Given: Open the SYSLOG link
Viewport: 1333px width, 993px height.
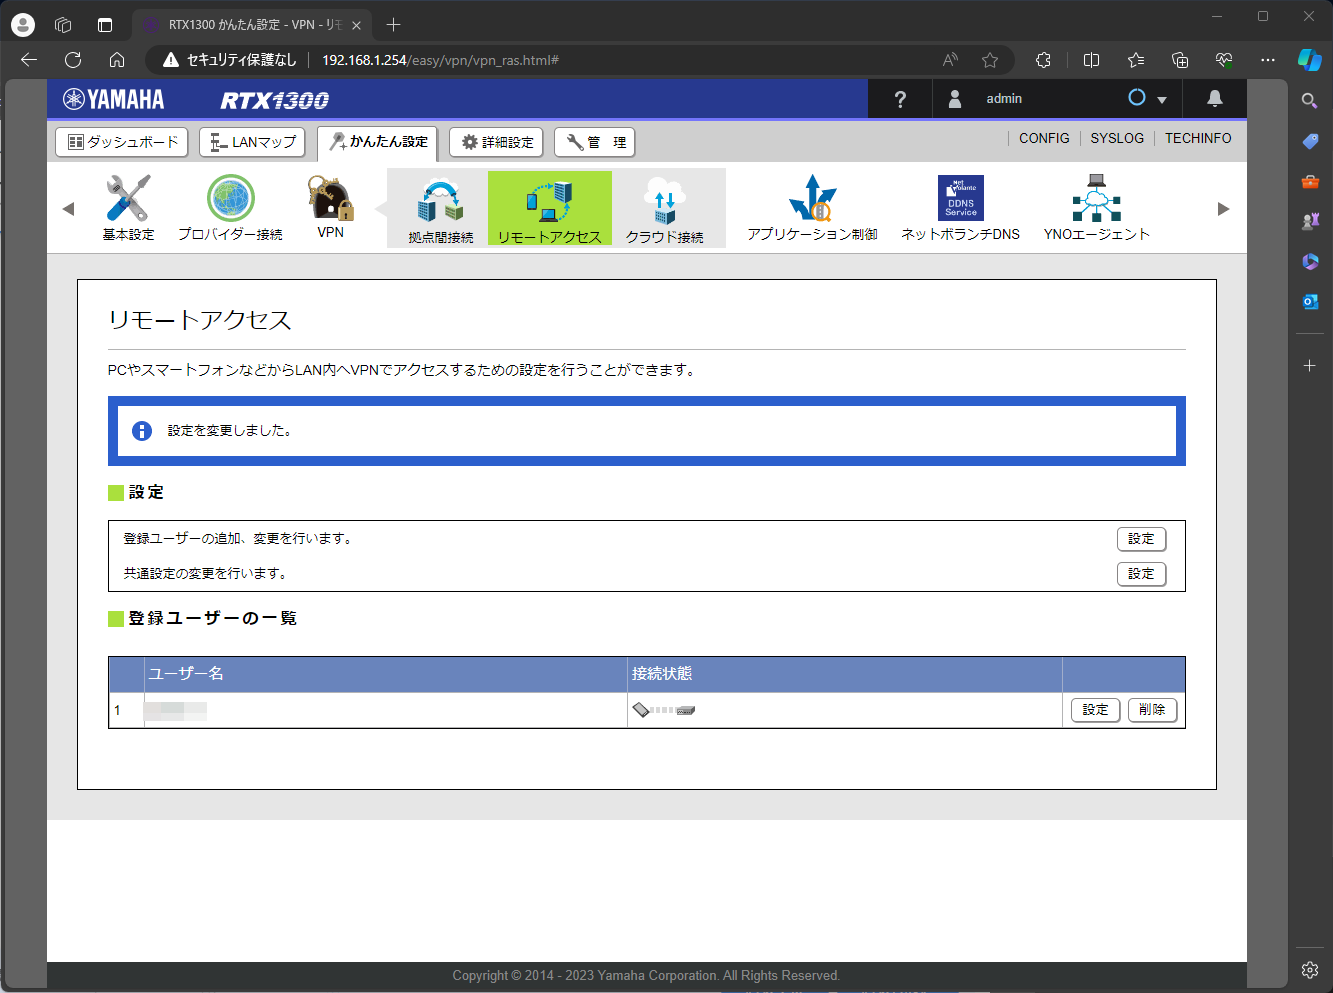Looking at the screenshot, I should coord(1117,138).
